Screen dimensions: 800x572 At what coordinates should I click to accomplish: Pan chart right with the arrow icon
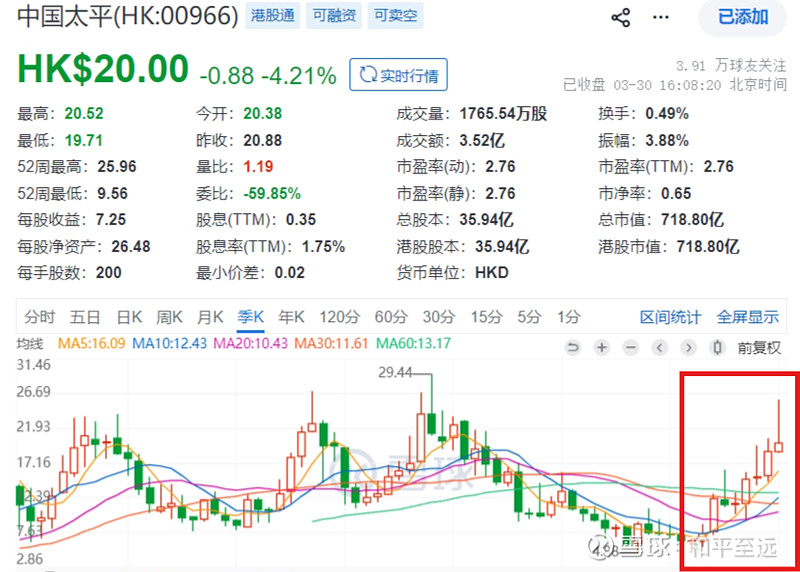689,348
